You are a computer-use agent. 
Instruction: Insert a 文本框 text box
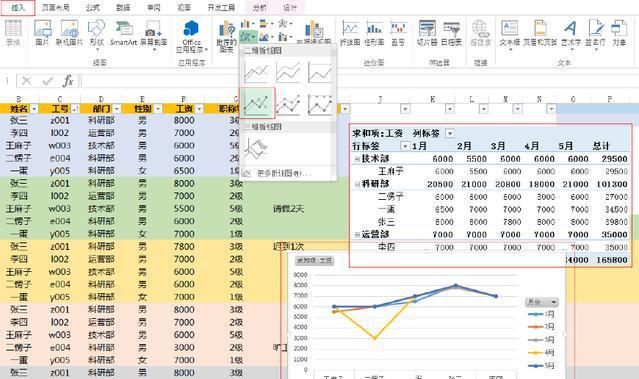pyautogui.click(x=510, y=34)
